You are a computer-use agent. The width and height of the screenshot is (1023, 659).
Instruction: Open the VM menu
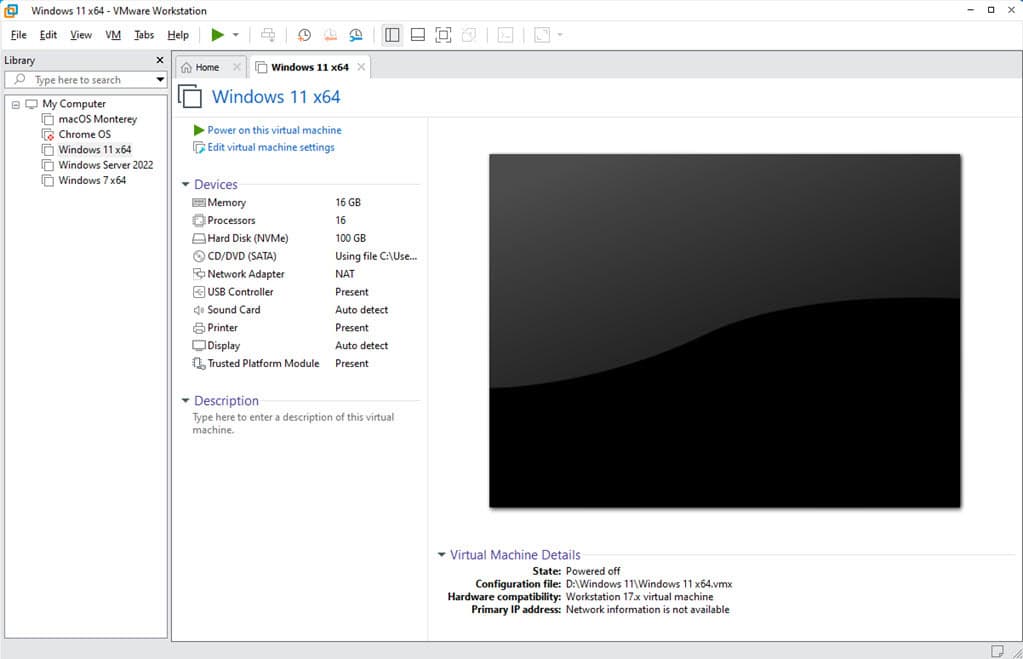coord(113,35)
